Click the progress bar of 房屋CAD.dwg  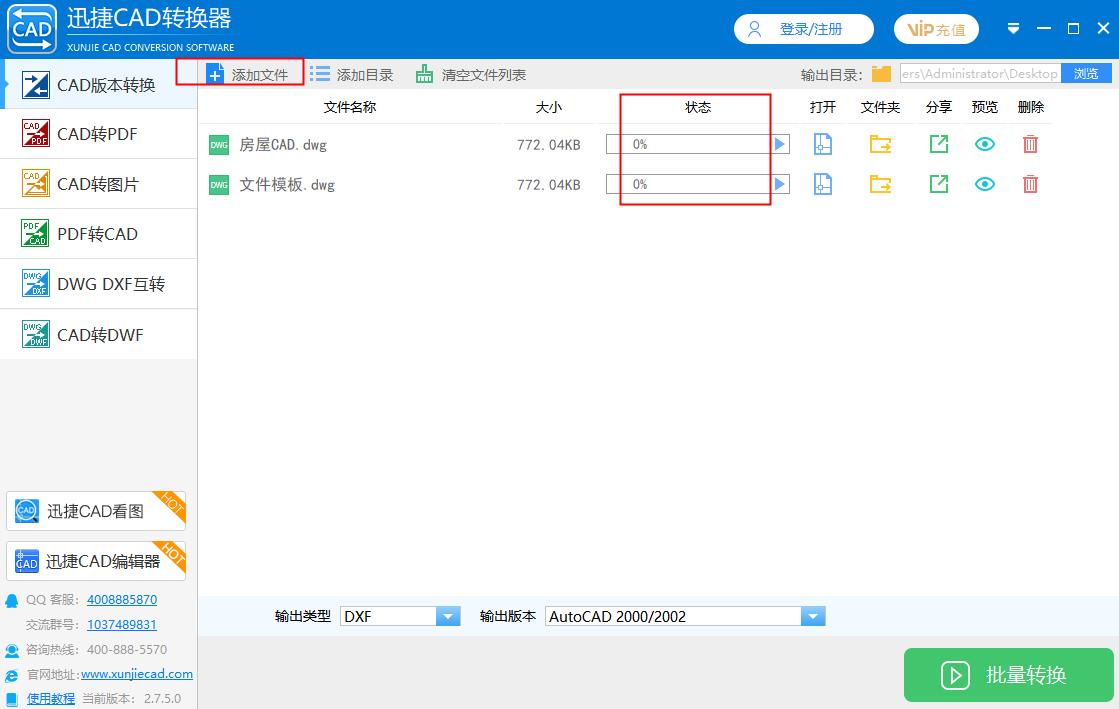tap(690, 143)
